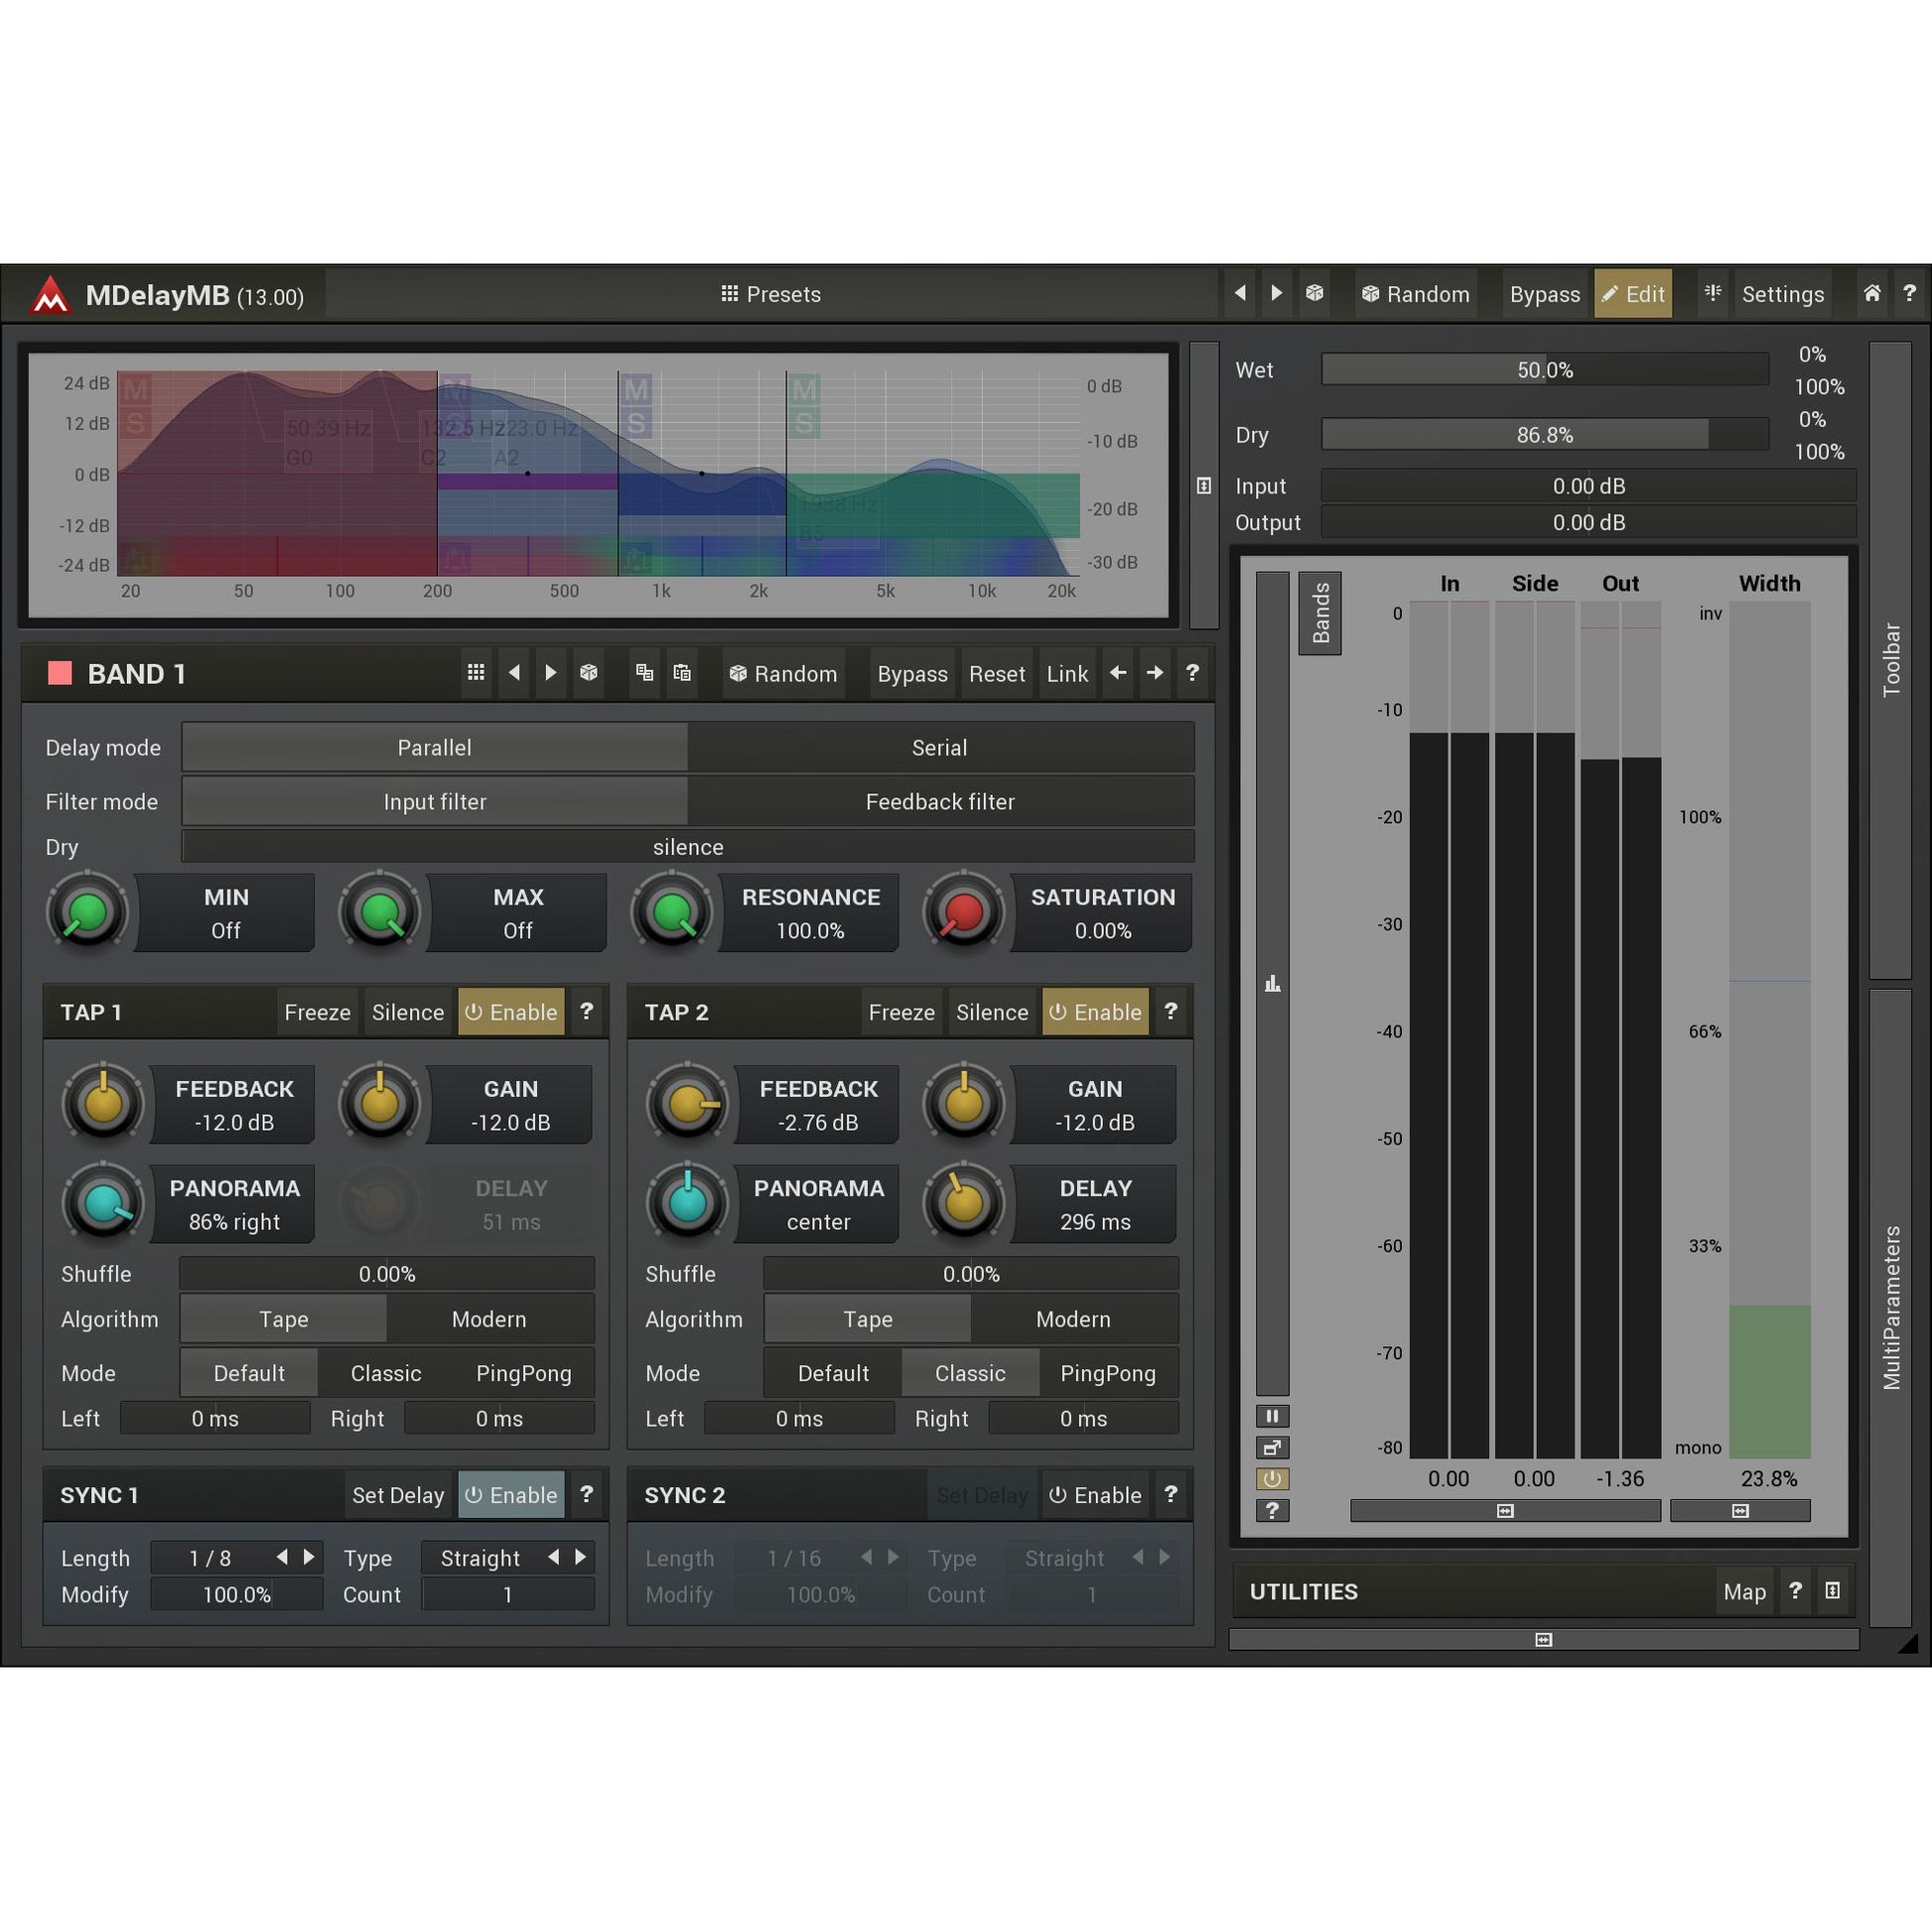Image resolution: width=1932 pixels, height=1932 pixels.
Task: Click the Utilities panel question mark help
Action: 1795,1591
